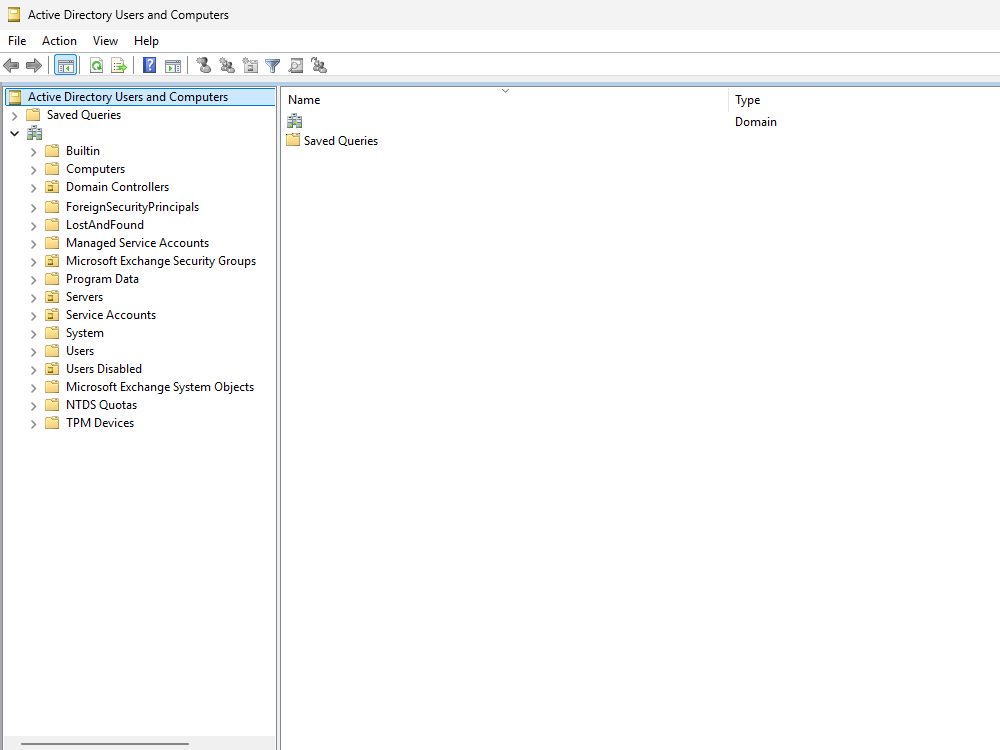Click the Servers OU folder icon
This screenshot has height=750, width=1000.
click(52, 297)
